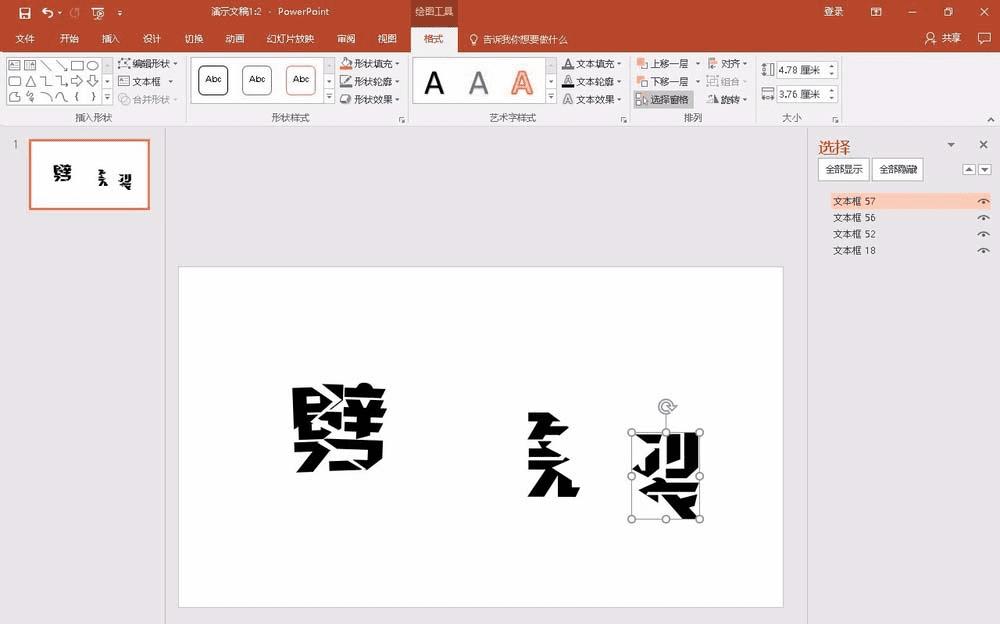Open the 形状填充 dropdown
Image resolution: width=1000 pixels, height=624 pixels.
pyautogui.click(x=370, y=63)
